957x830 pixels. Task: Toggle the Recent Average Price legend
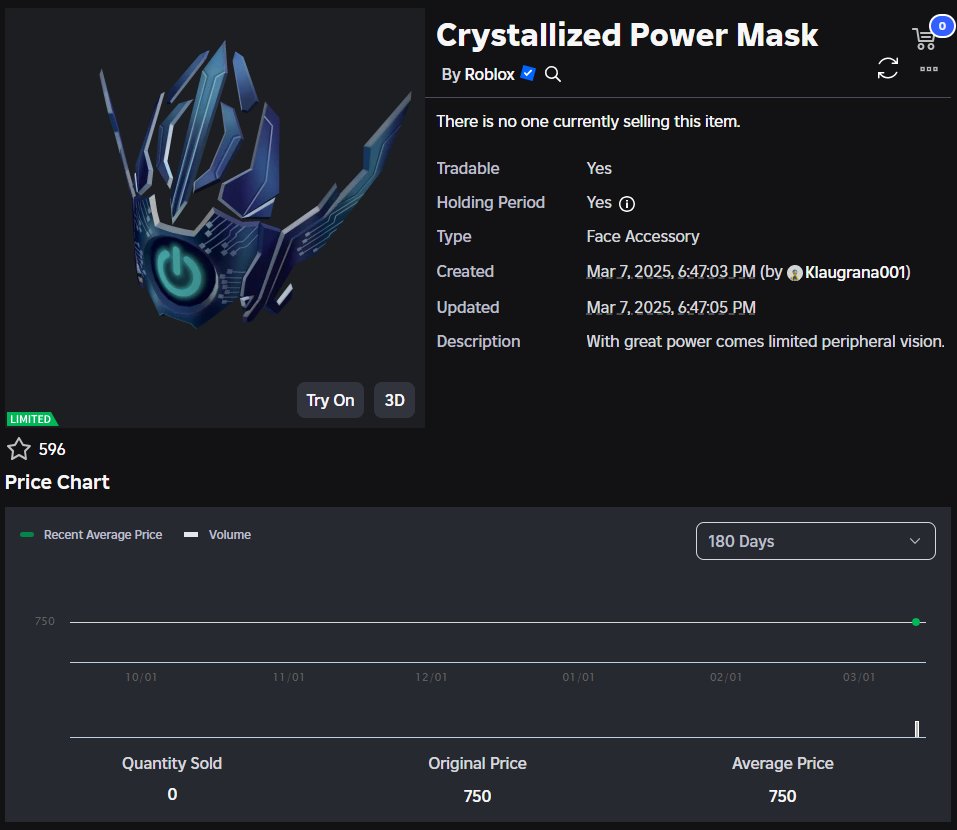point(92,535)
